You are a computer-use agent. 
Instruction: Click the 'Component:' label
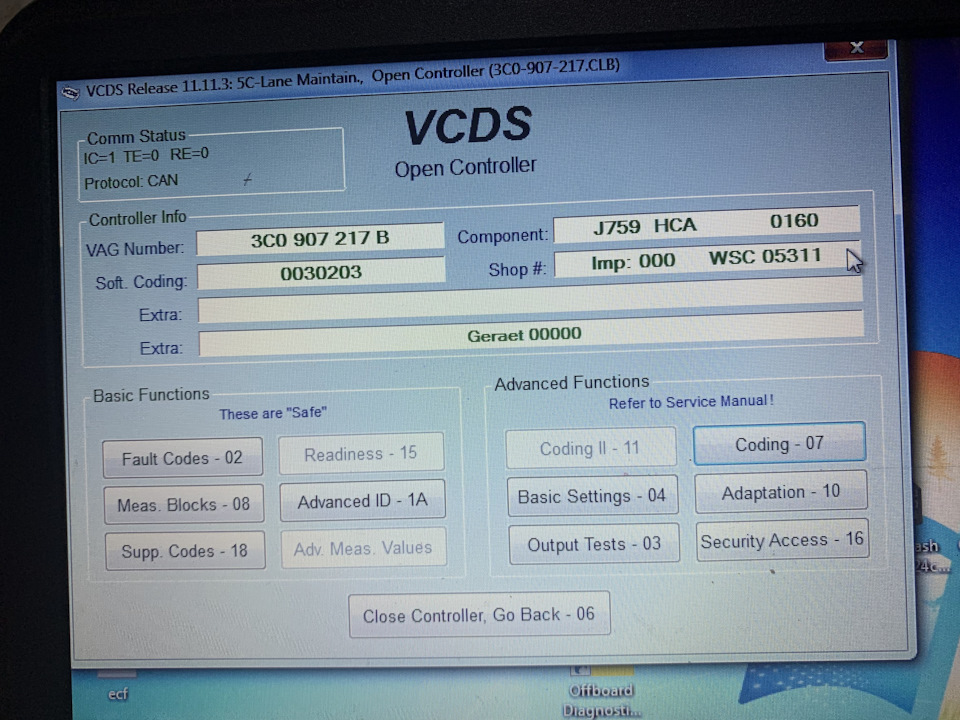[x=503, y=236]
